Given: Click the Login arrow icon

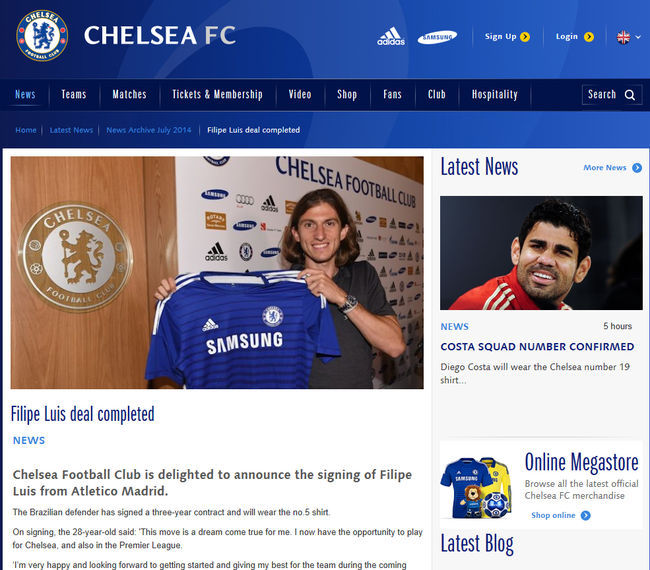Looking at the screenshot, I should click(x=589, y=37).
